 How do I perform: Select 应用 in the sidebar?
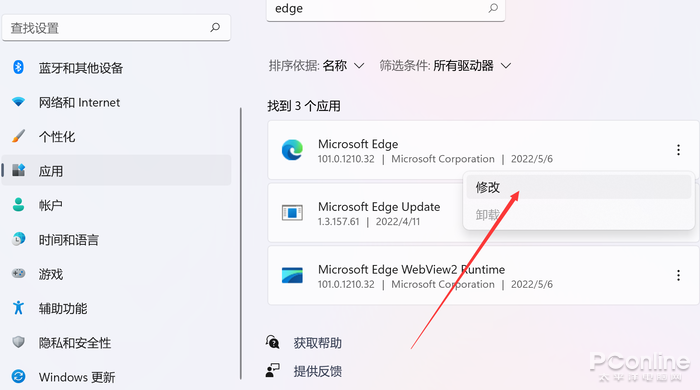[117, 170]
